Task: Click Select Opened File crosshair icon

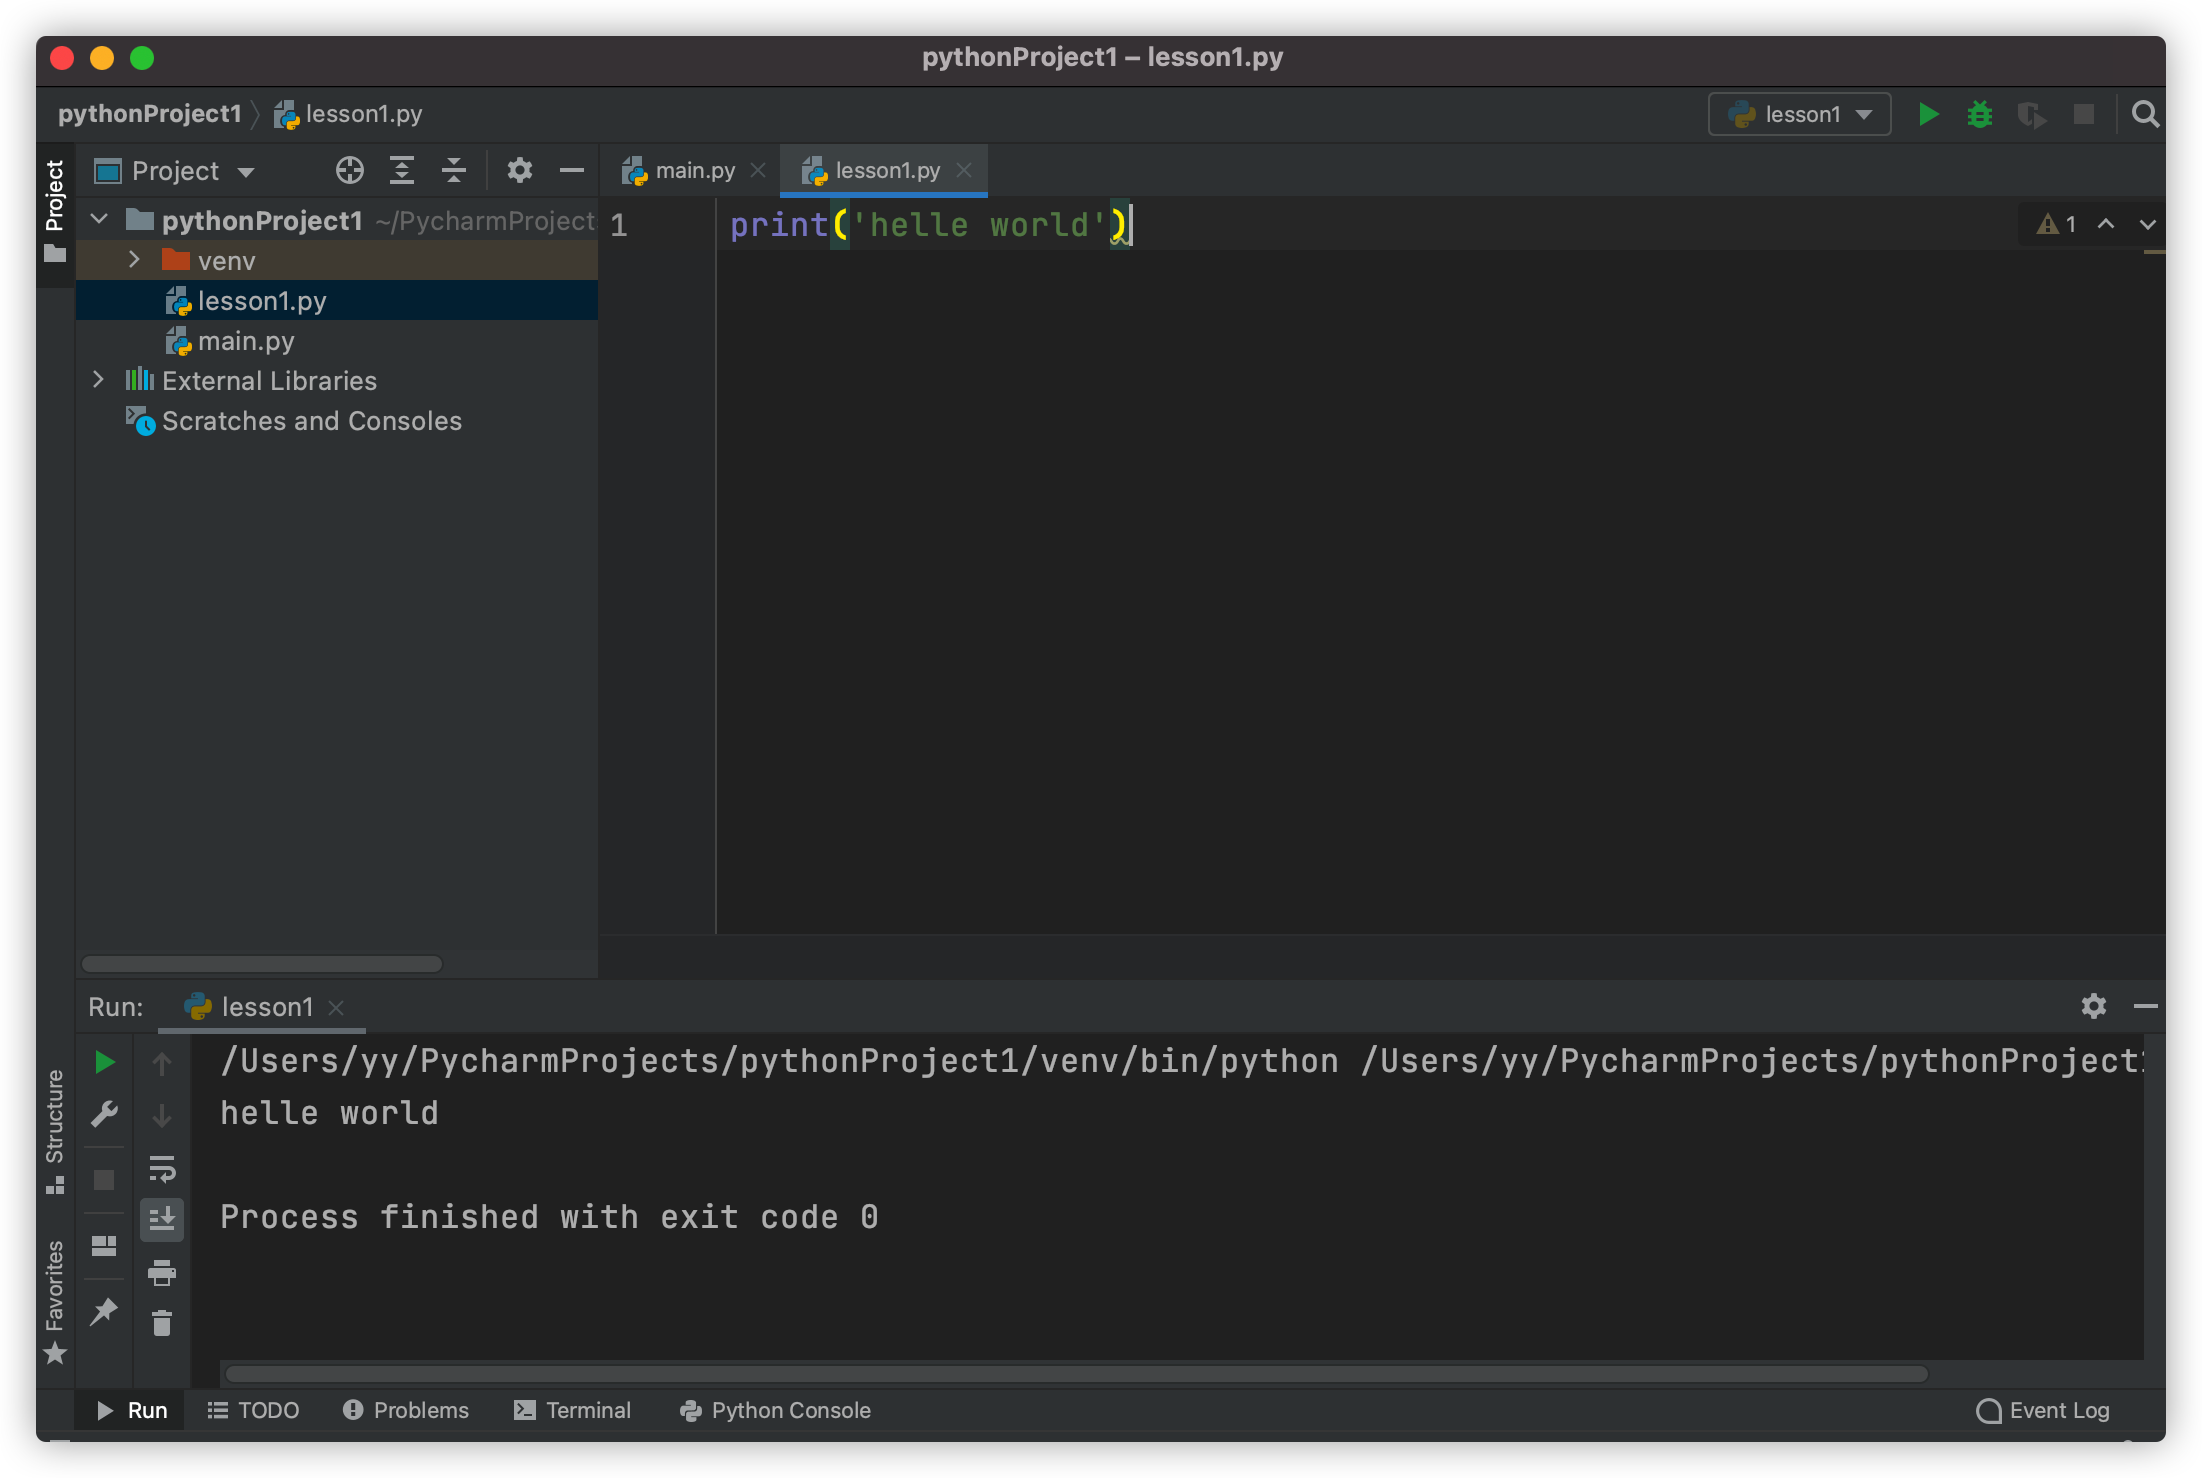Action: point(349,170)
